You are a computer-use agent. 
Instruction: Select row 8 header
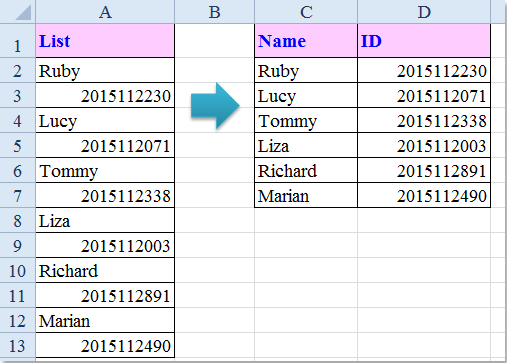pyautogui.click(x=17, y=220)
